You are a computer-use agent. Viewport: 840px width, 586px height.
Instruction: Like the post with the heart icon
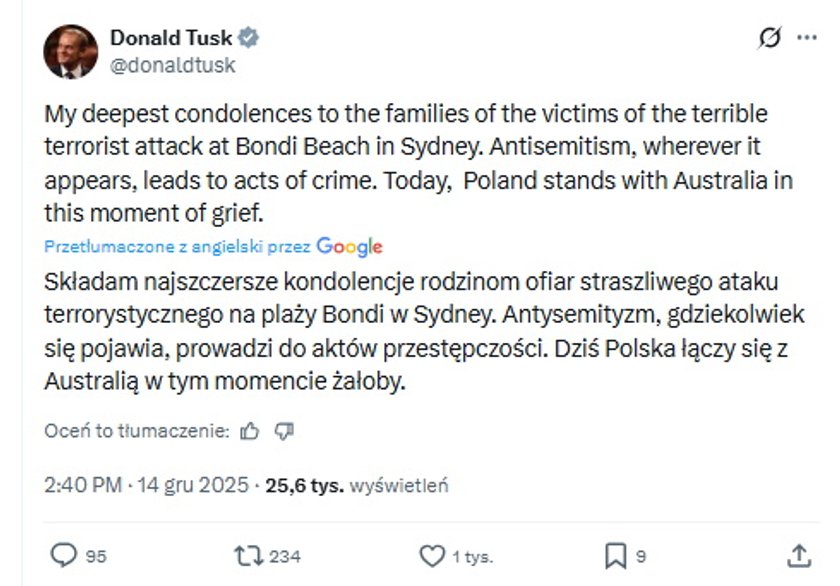click(431, 555)
